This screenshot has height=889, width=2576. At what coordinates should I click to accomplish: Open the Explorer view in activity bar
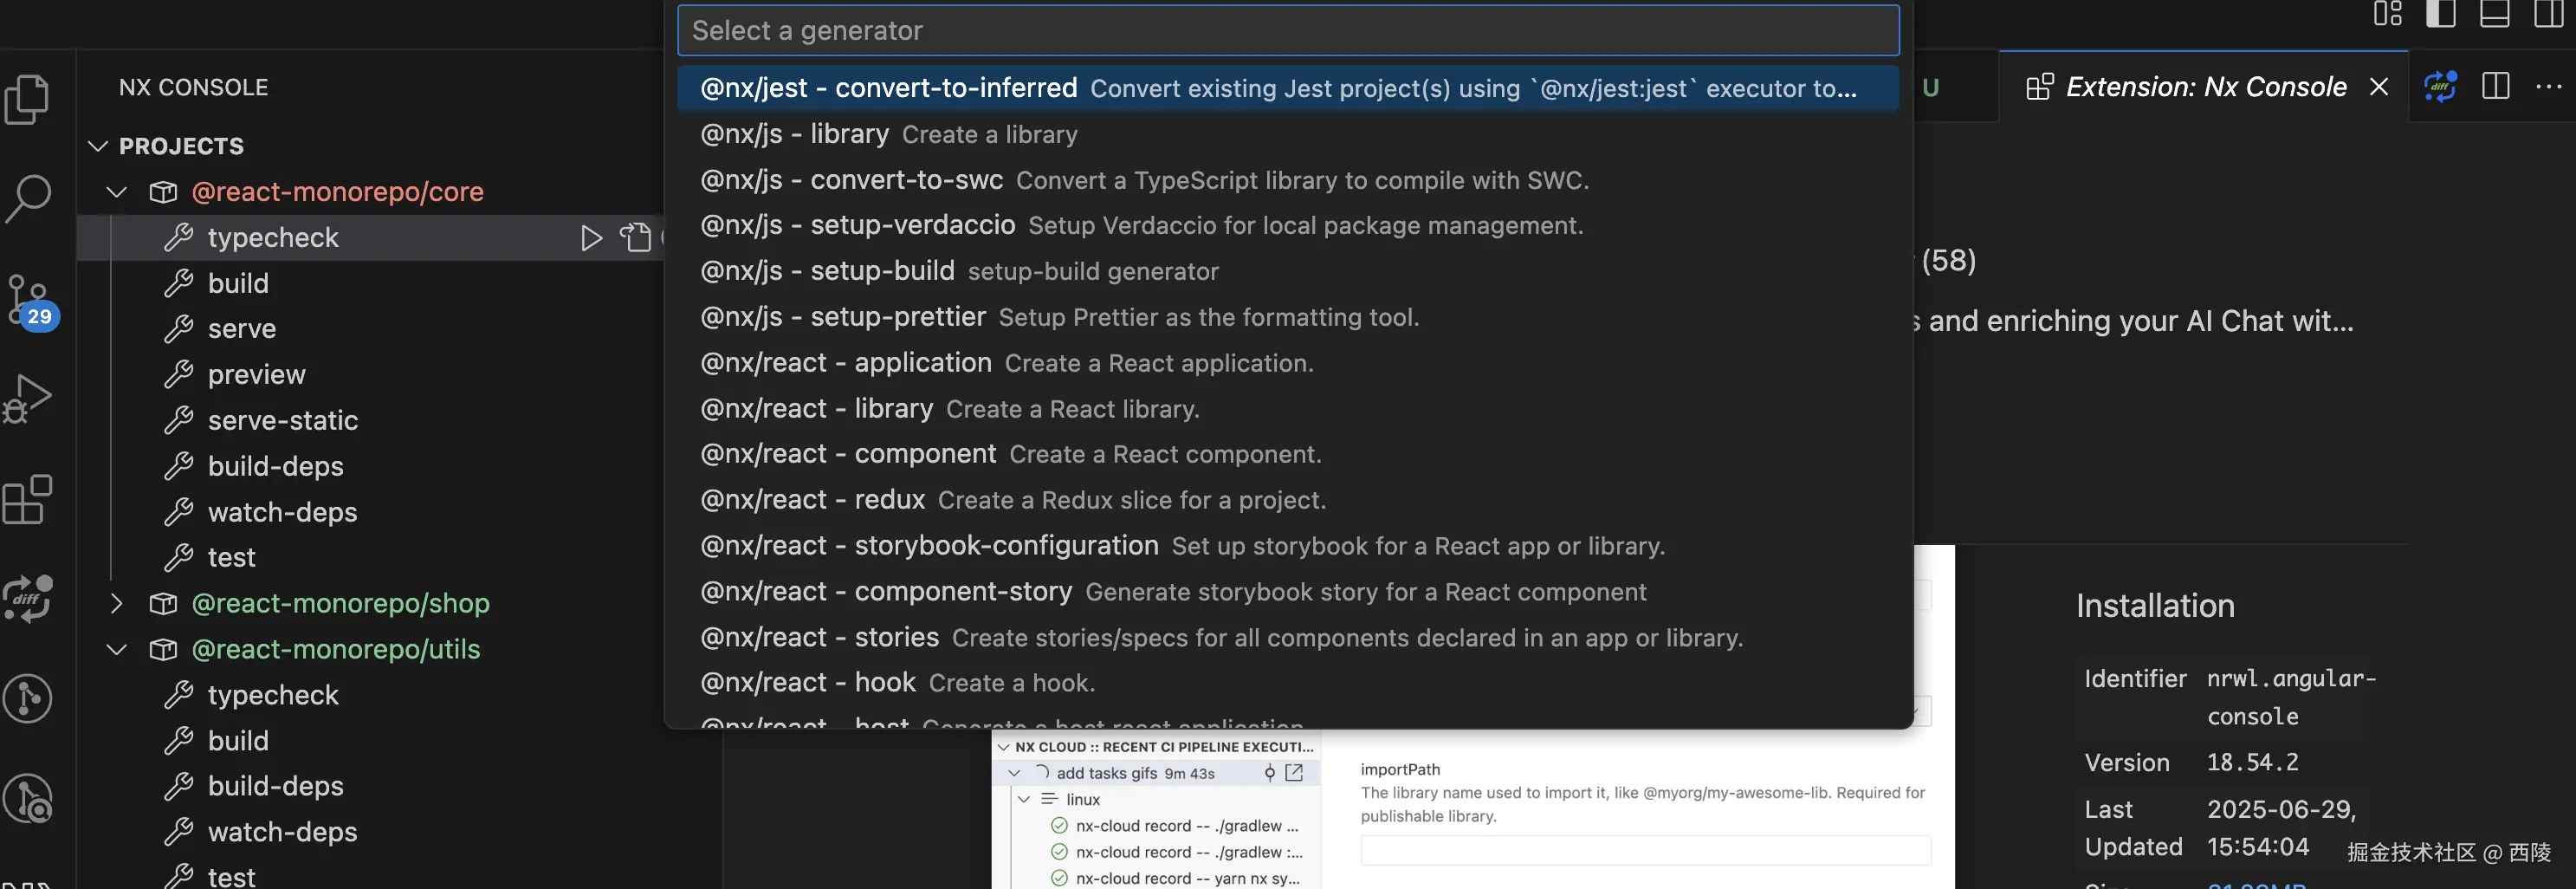[x=28, y=99]
